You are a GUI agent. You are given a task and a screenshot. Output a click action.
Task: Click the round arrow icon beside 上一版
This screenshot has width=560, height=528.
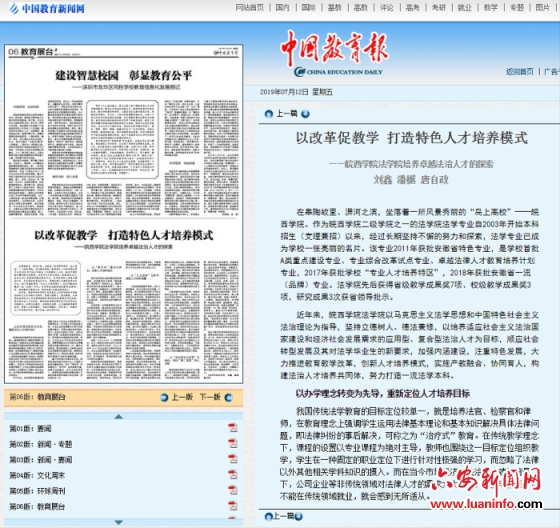pos(164,397)
